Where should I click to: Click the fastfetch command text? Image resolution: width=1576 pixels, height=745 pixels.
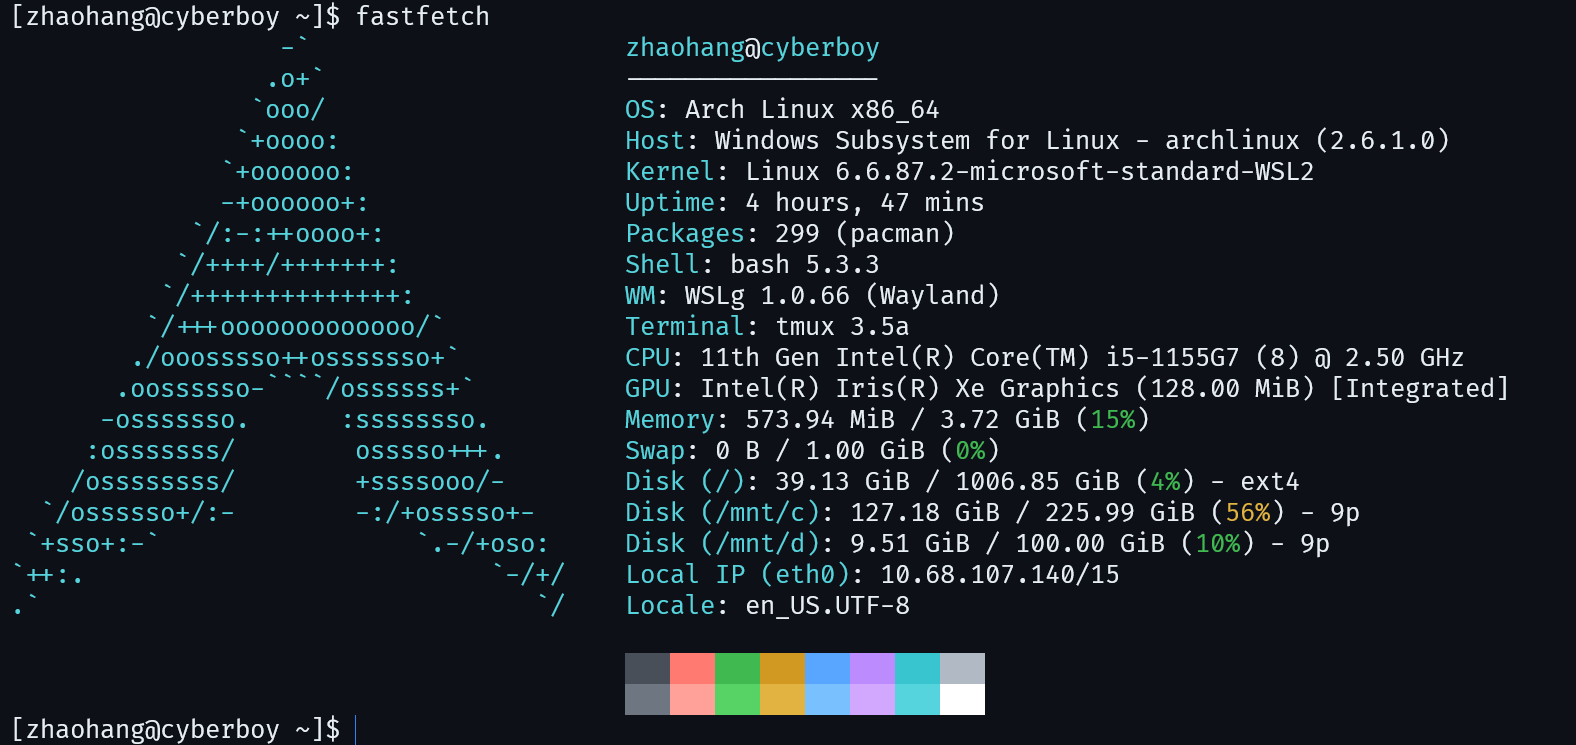tap(423, 17)
